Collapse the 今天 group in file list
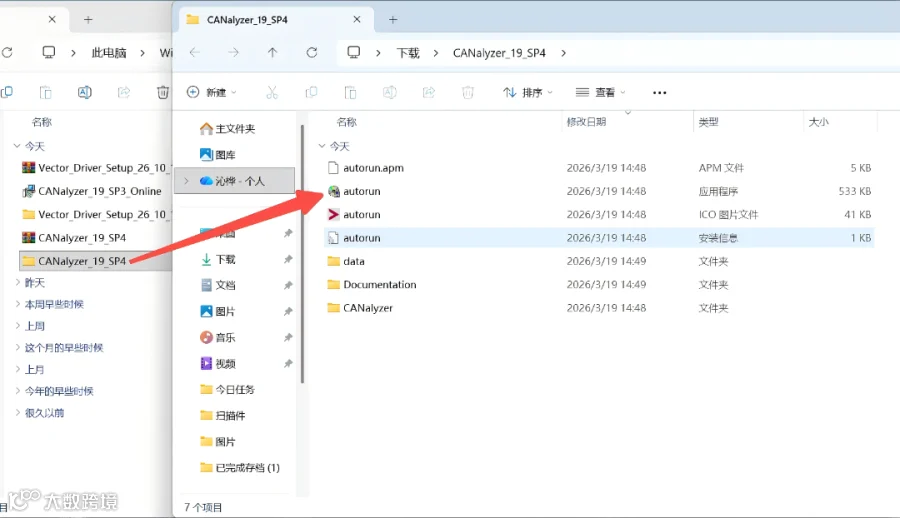The width and height of the screenshot is (900, 518). tap(322, 146)
